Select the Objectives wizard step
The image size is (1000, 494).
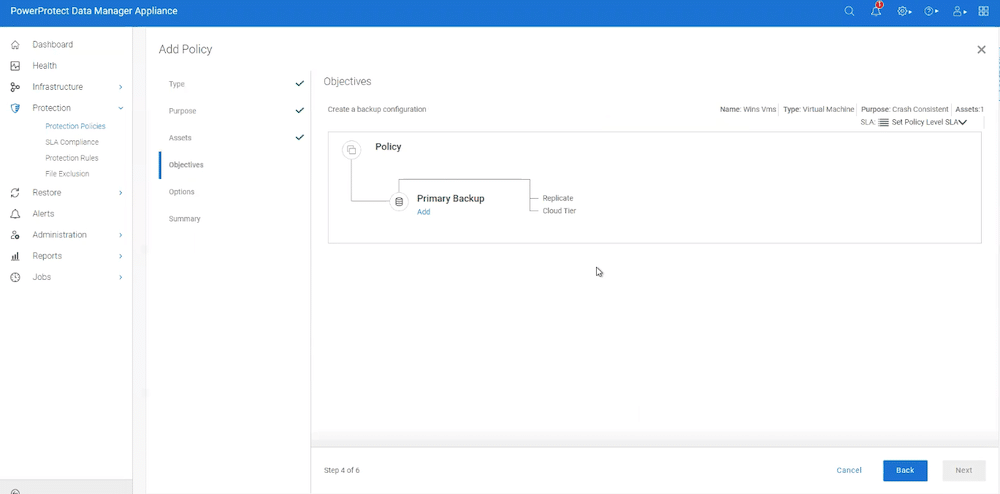pos(186,164)
